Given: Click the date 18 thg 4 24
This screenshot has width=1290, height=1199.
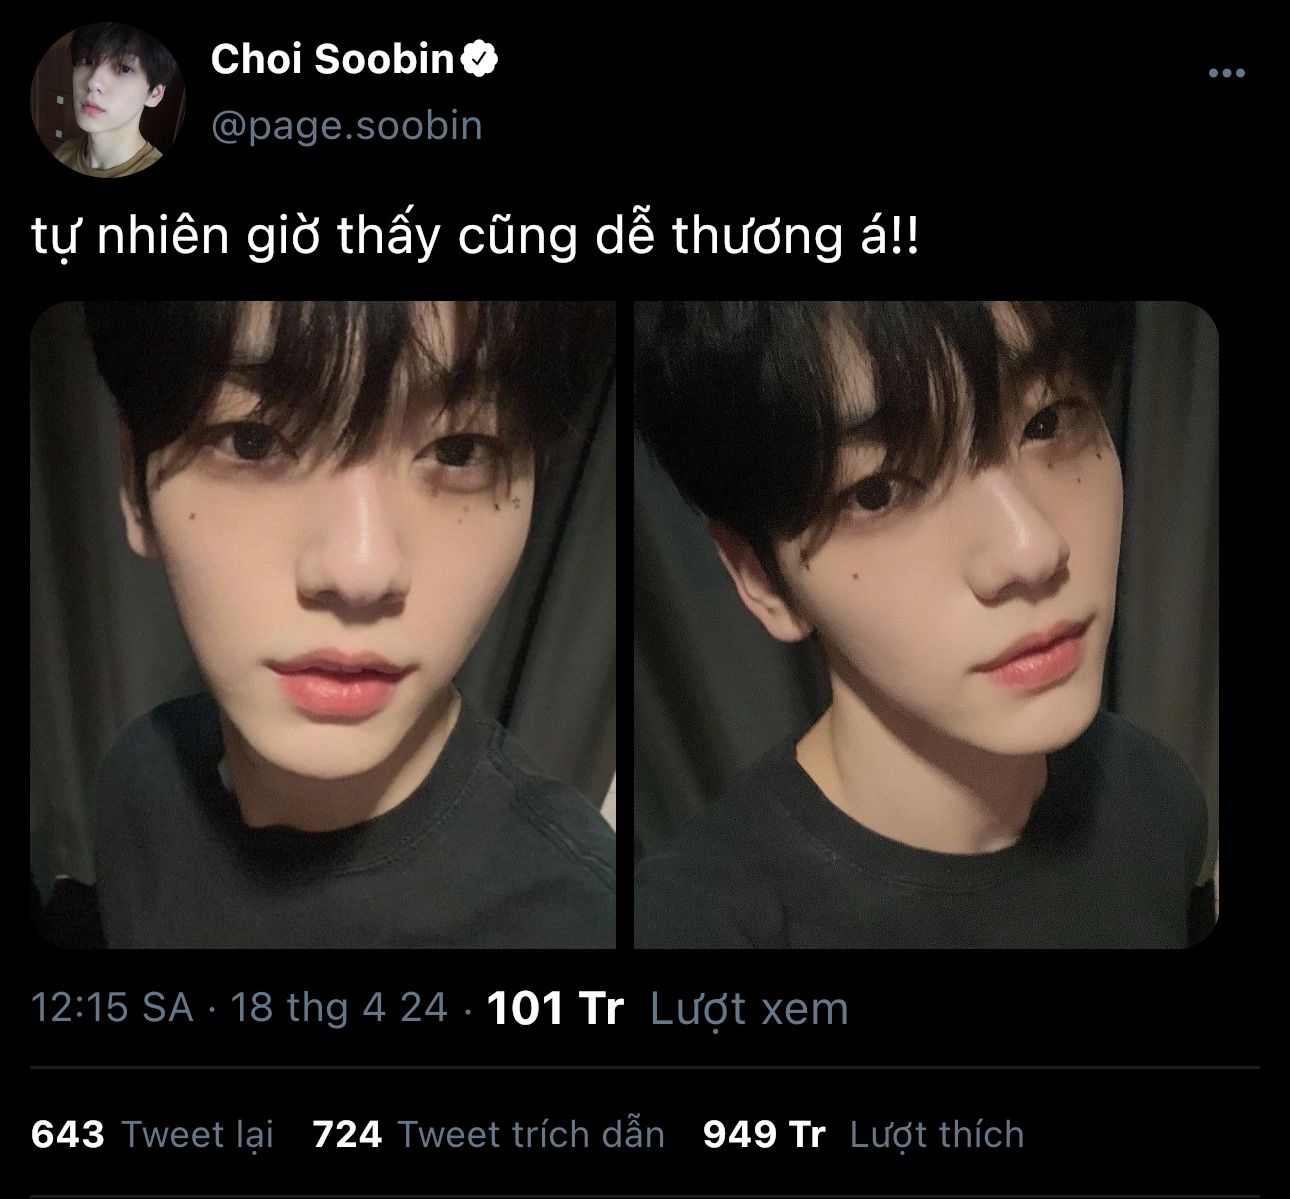Looking at the screenshot, I should pyautogui.click(x=339, y=1007).
